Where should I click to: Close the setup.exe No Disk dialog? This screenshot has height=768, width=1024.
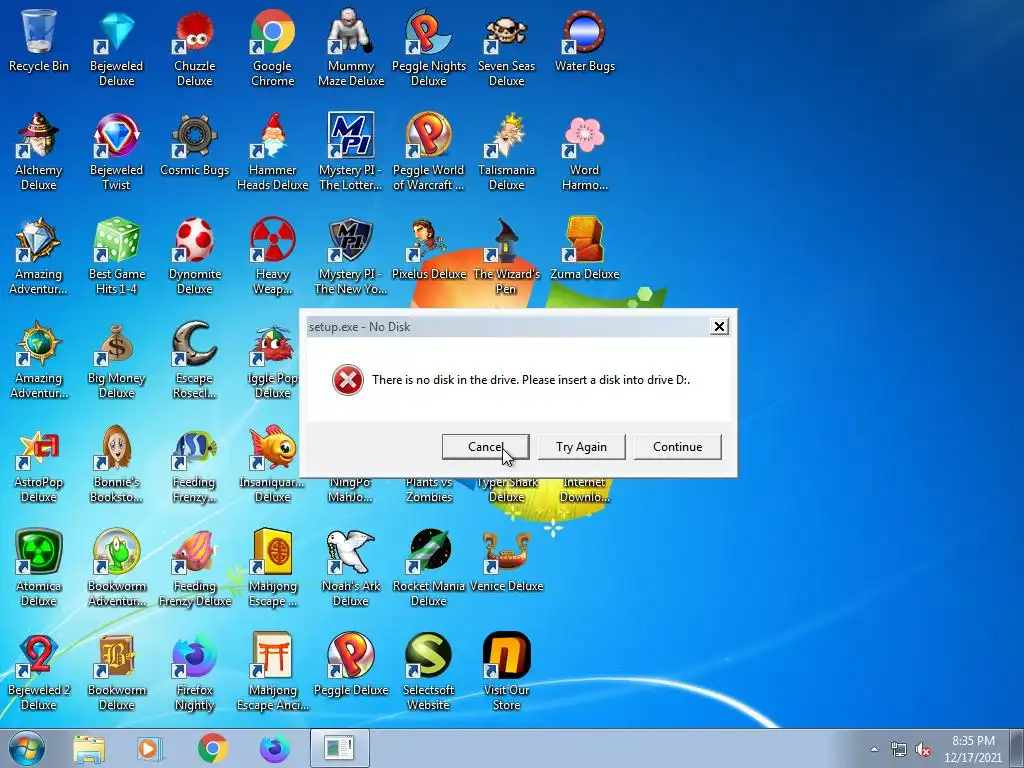pyautogui.click(x=719, y=327)
